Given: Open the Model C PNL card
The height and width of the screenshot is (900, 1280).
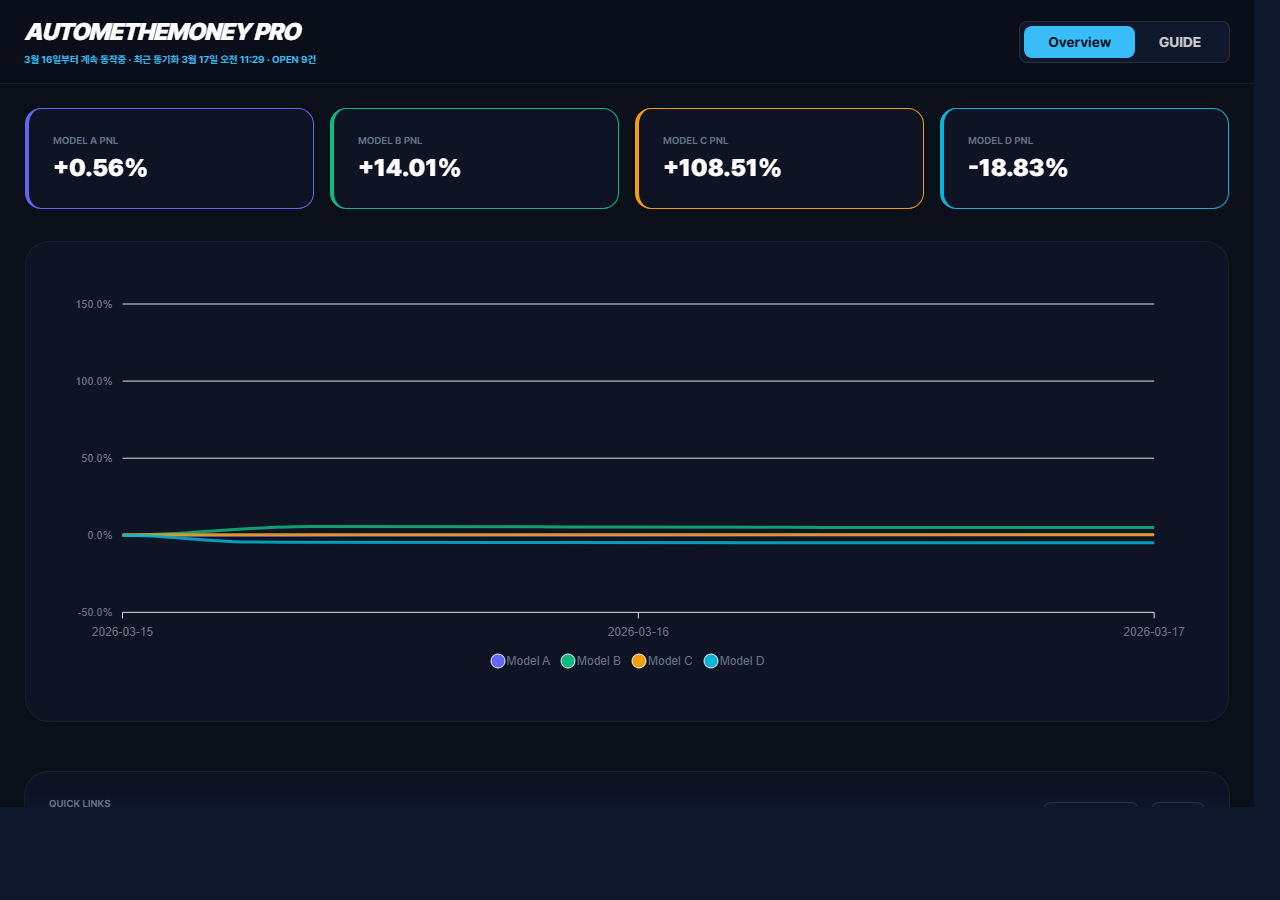Looking at the screenshot, I should pyautogui.click(x=780, y=159).
